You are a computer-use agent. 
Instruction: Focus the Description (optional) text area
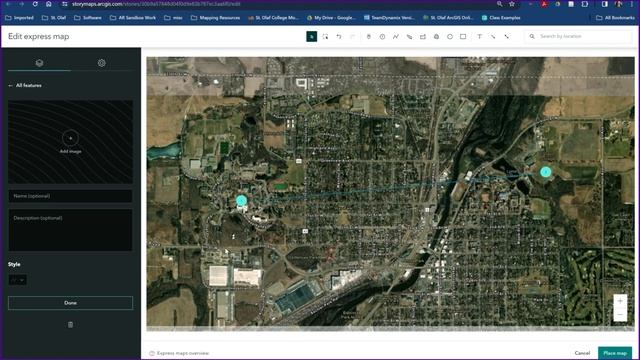70,230
